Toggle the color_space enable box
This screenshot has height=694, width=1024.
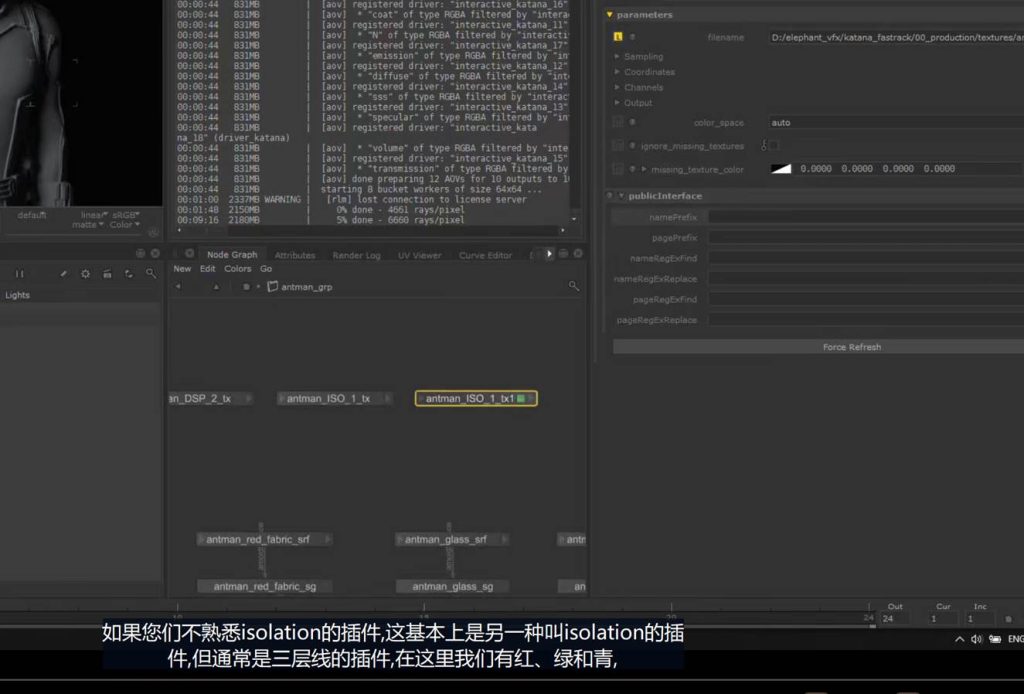618,122
